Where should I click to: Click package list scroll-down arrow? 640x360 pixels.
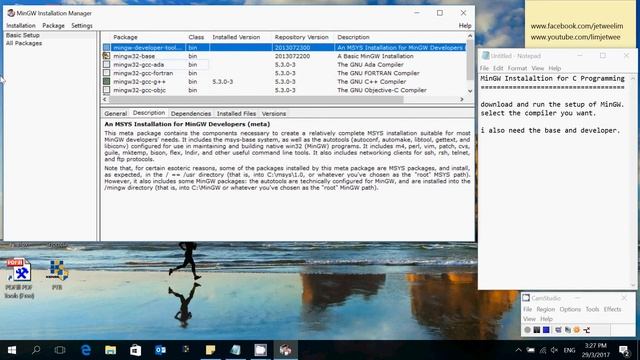470,91
